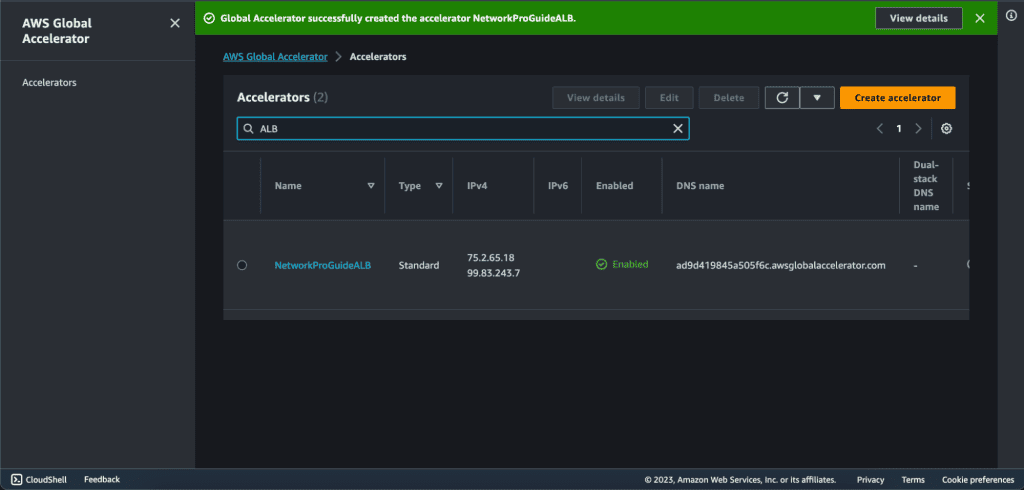Click the IPv4 address 75.2.65.18
This screenshot has width=1024, height=490.
(490, 257)
